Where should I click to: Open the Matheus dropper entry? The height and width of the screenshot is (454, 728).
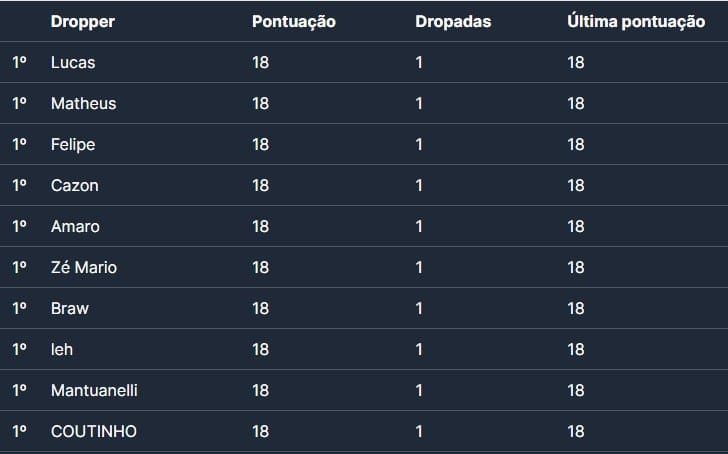click(x=83, y=104)
